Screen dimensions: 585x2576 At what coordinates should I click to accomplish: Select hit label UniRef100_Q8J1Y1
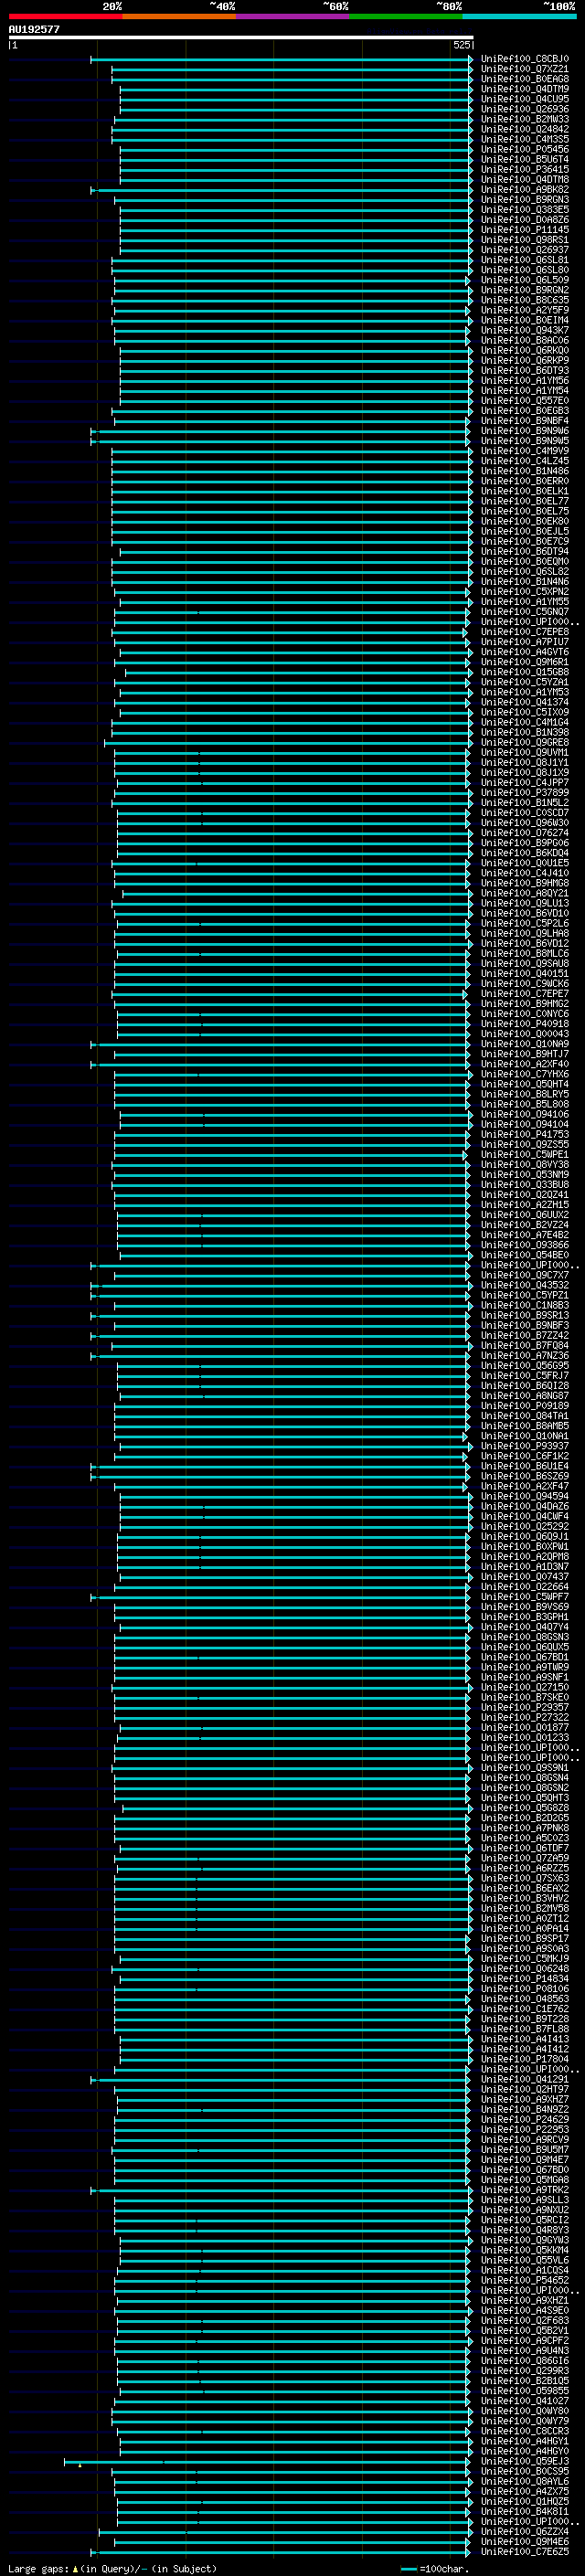(525, 763)
